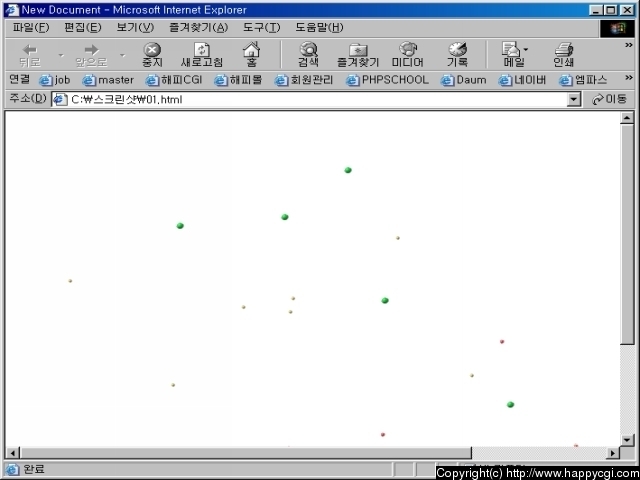This screenshot has width=640, height=480.
Task: Open the 파일(F) menu
Action: (31, 28)
